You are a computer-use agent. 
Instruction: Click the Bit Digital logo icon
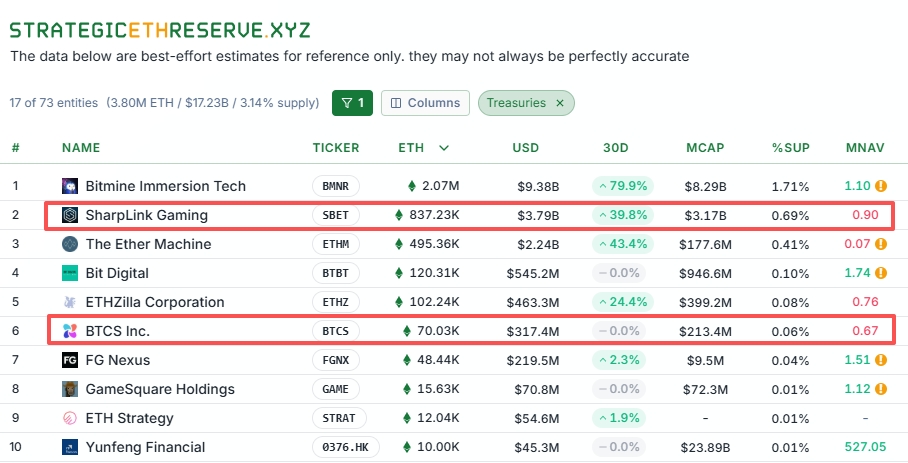point(70,273)
